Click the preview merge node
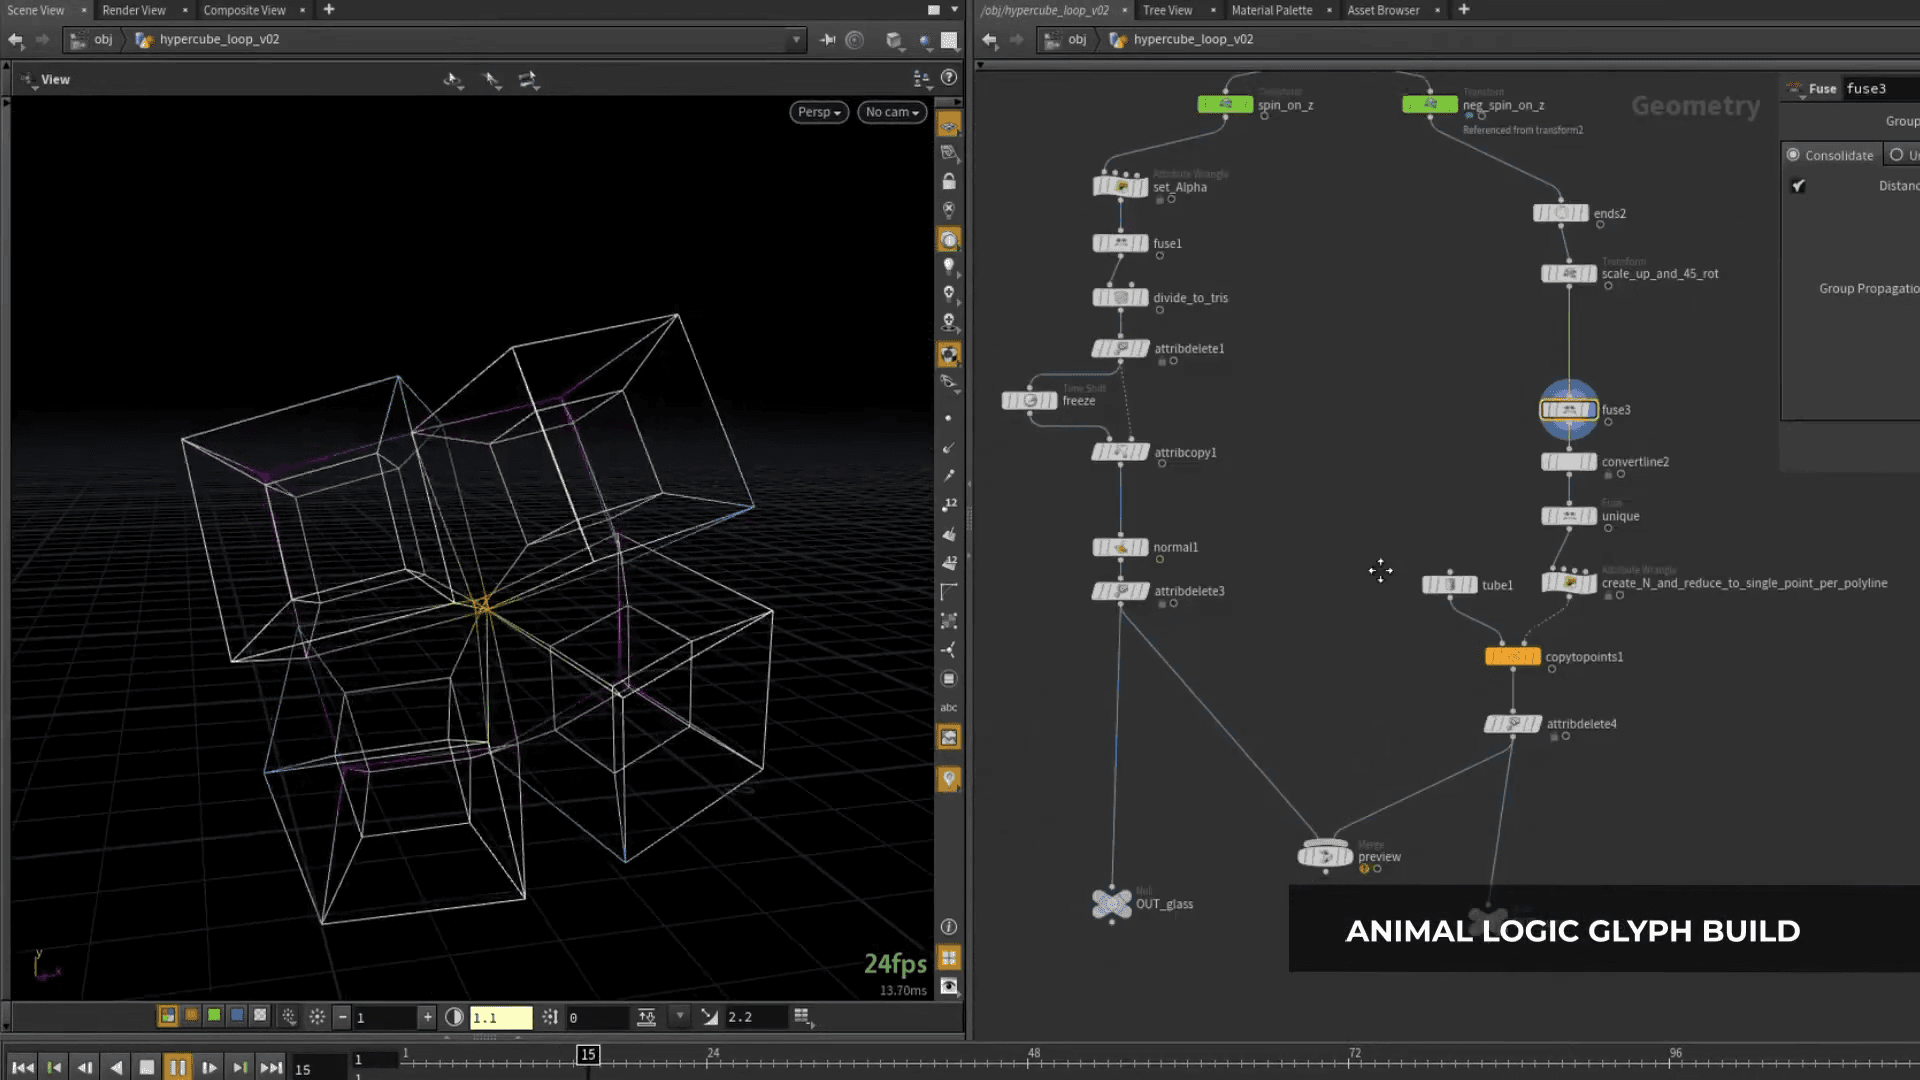1920x1080 pixels. click(1325, 856)
